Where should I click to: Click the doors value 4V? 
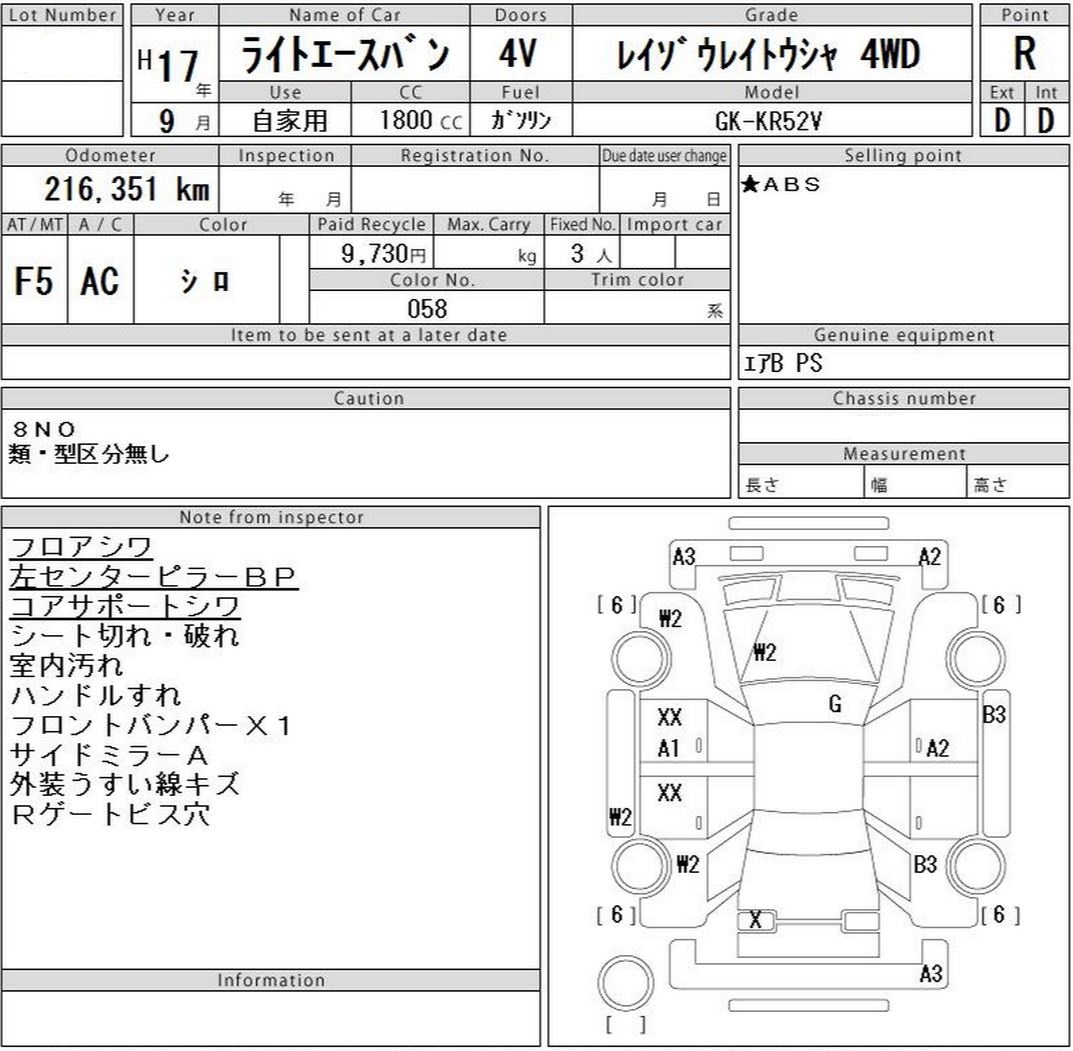(x=518, y=53)
